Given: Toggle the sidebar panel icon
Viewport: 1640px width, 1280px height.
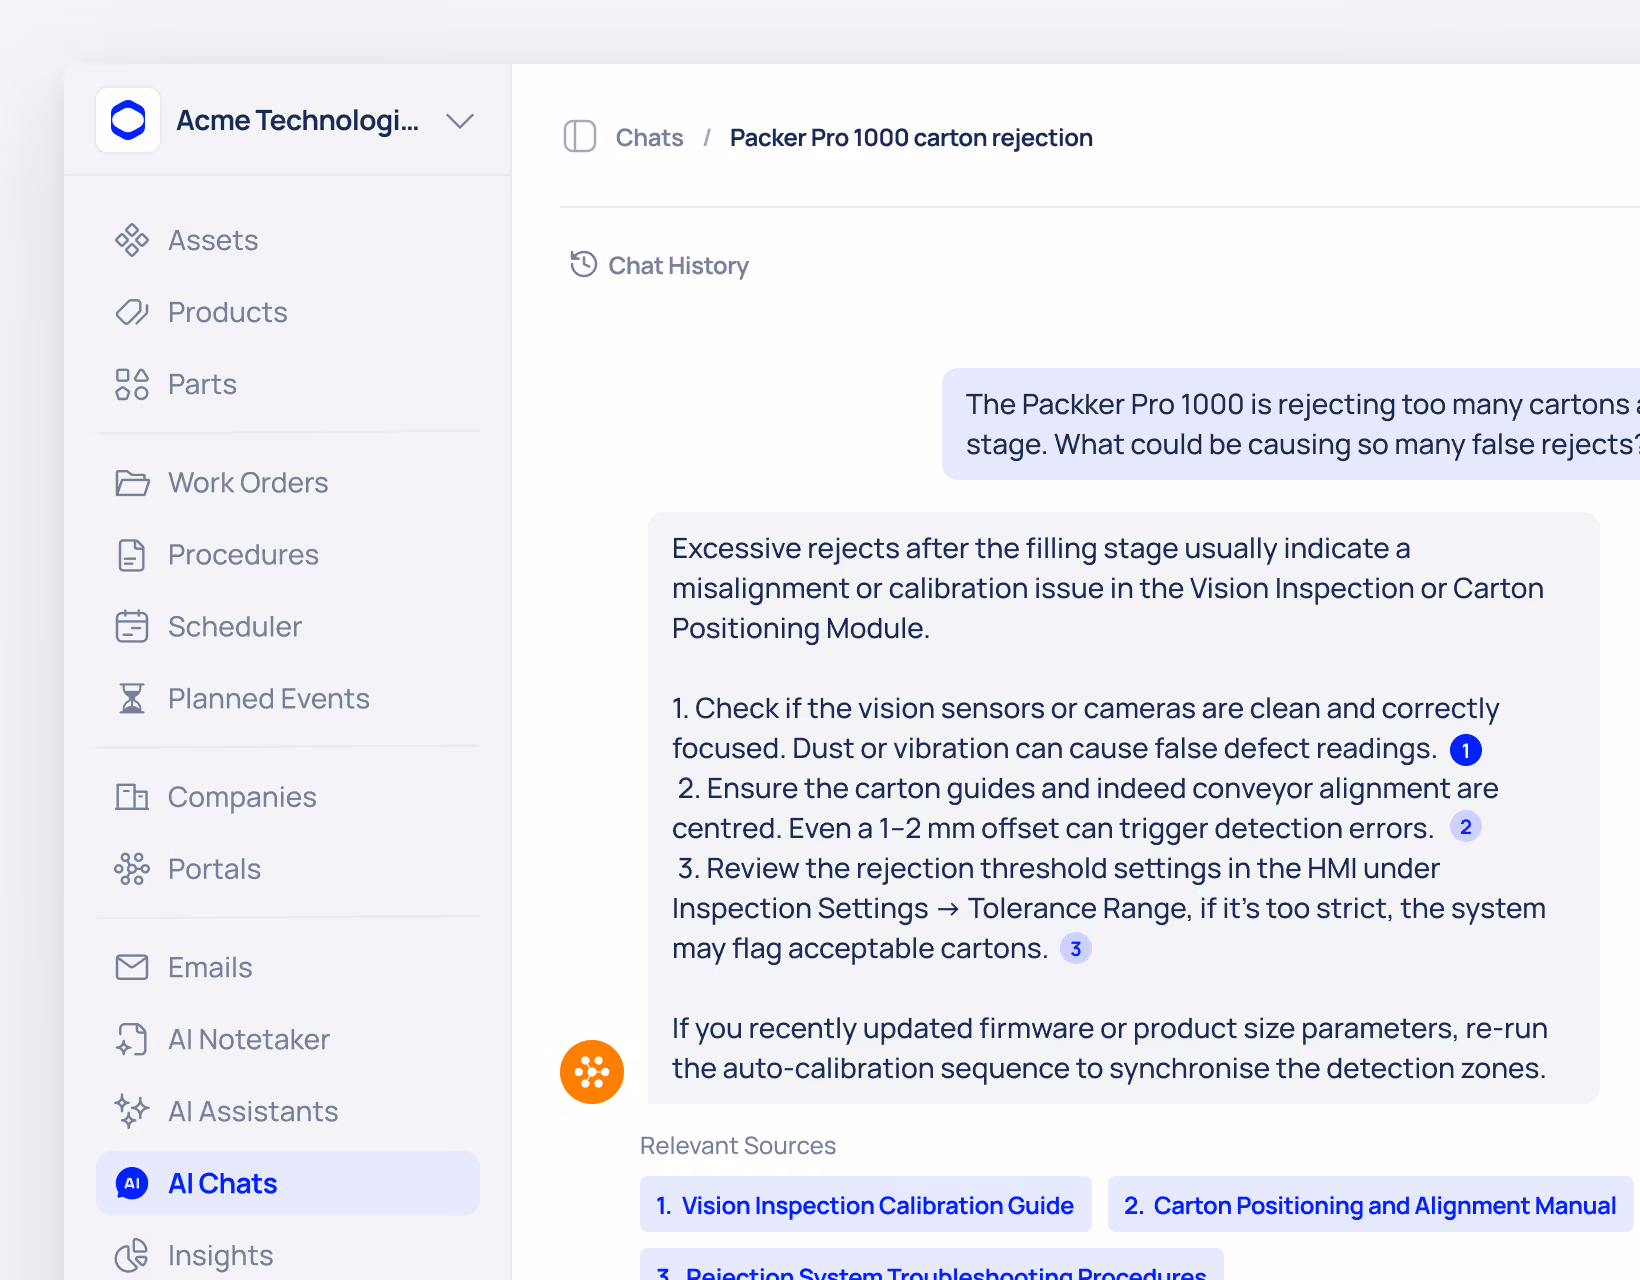Looking at the screenshot, I should (x=580, y=136).
